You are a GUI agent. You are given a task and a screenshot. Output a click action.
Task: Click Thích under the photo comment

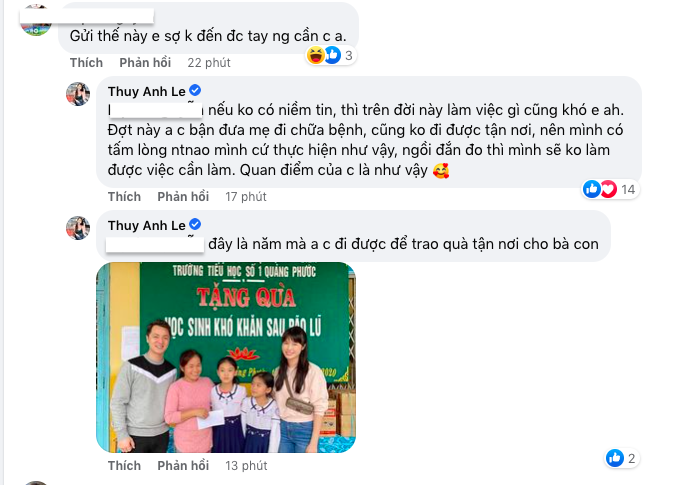(x=124, y=465)
